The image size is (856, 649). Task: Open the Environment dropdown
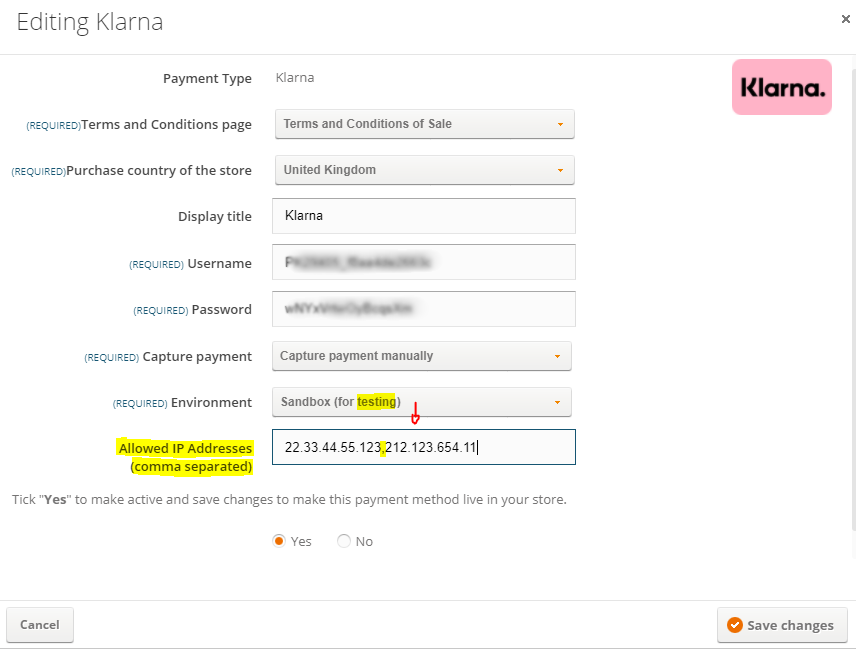point(421,402)
